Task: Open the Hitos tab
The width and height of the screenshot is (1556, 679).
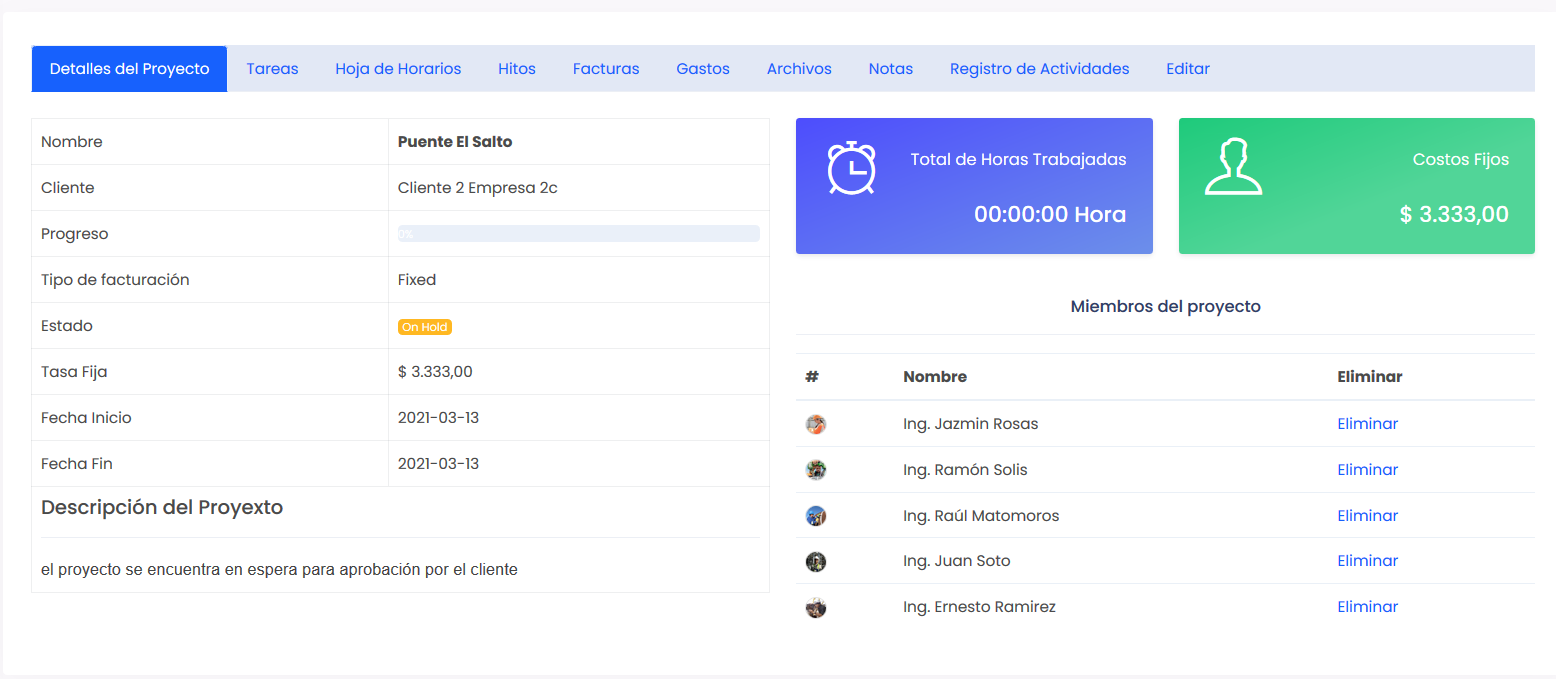Action: coord(517,69)
